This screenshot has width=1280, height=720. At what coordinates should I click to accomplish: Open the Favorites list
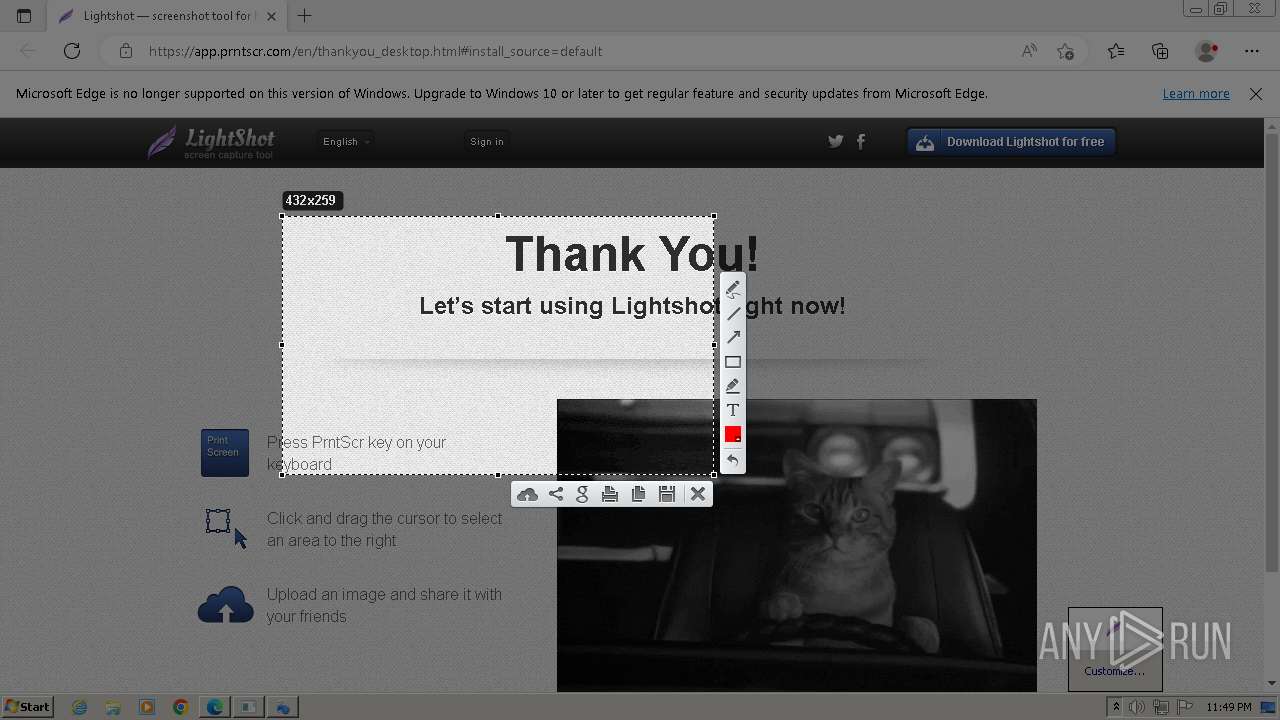pos(1116,51)
